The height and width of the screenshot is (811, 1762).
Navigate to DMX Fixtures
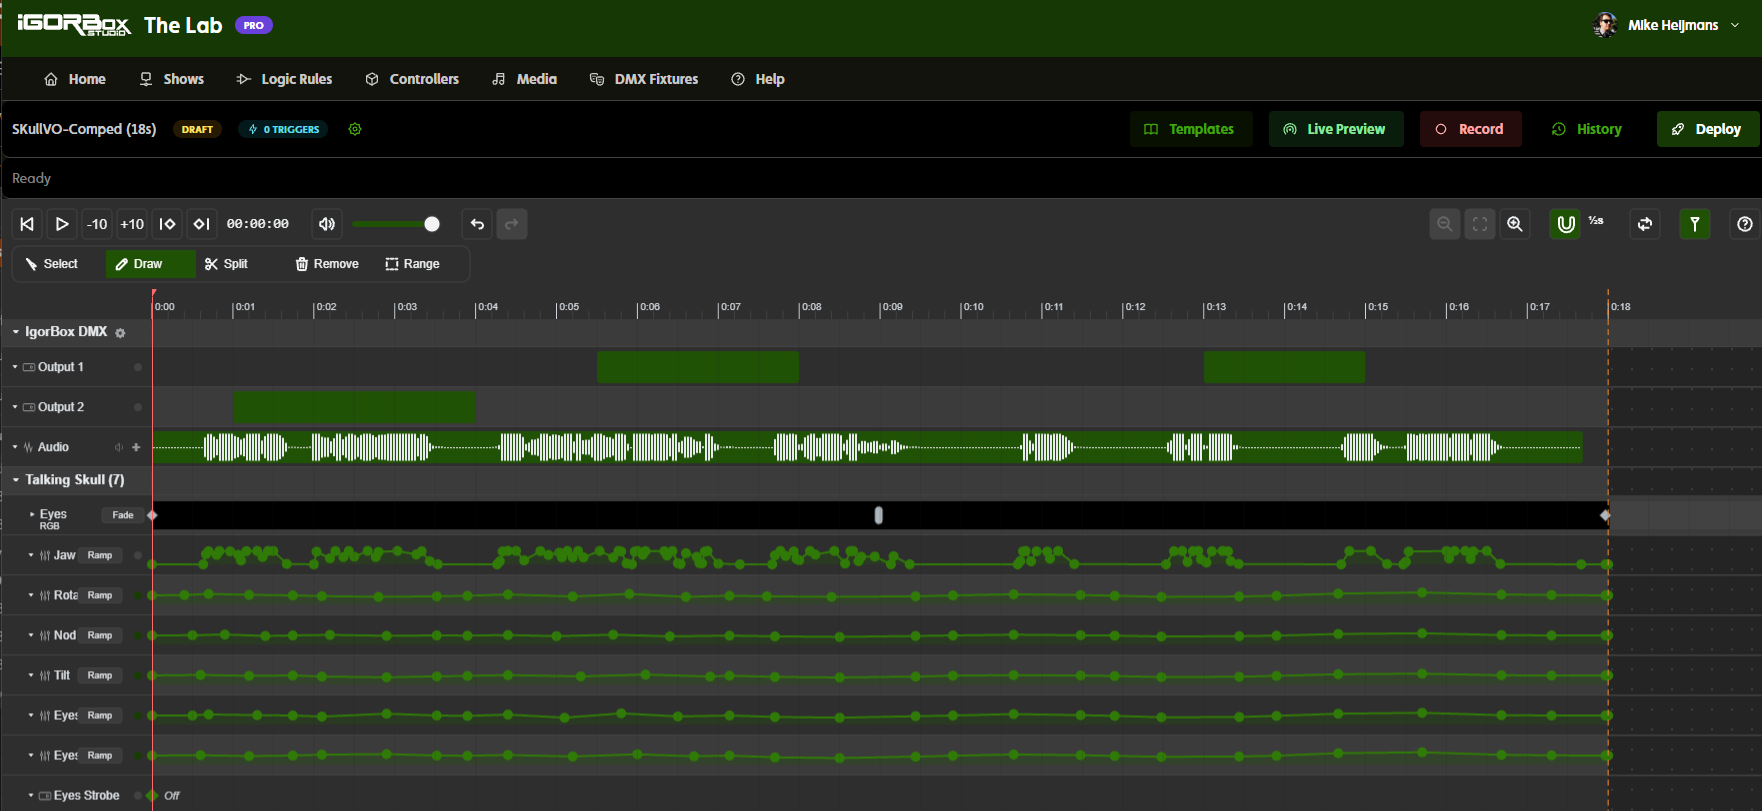(644, 79)
